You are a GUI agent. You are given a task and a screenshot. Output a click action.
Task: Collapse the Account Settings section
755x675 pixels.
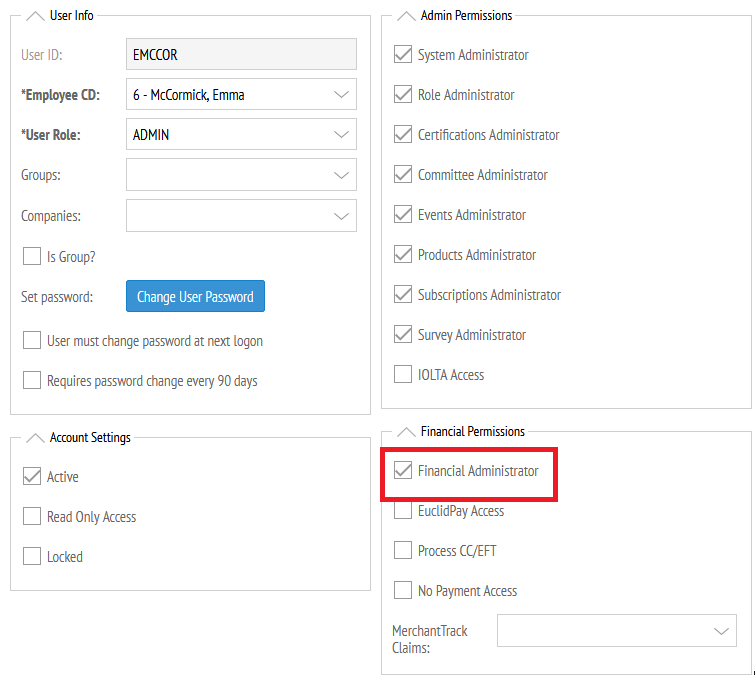point(34,437)
